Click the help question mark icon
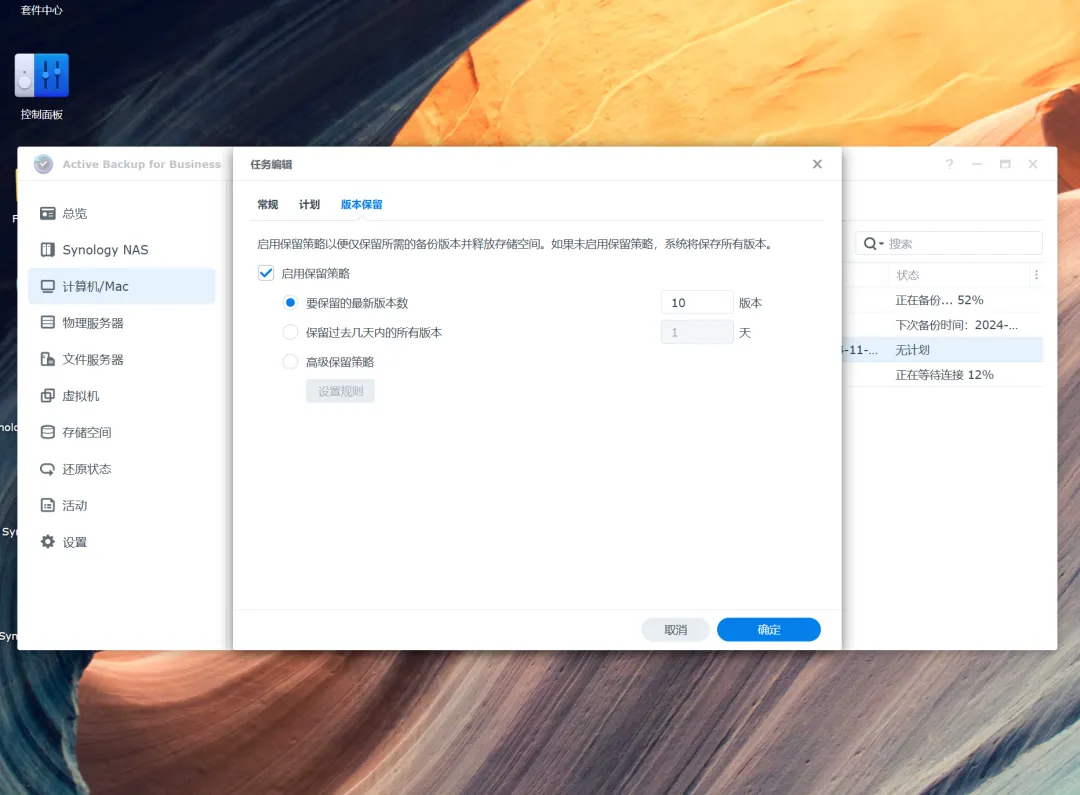This screenshot has height=795, width=1080. (949, 164)
